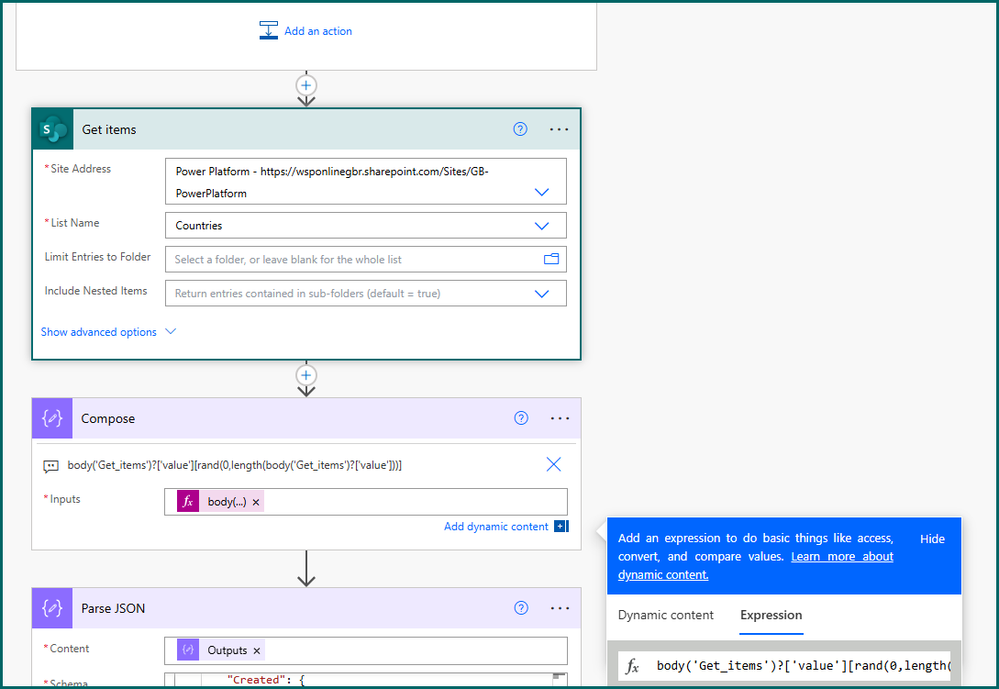
Task: Click Add dynamic content link
Action: point(496,526)
